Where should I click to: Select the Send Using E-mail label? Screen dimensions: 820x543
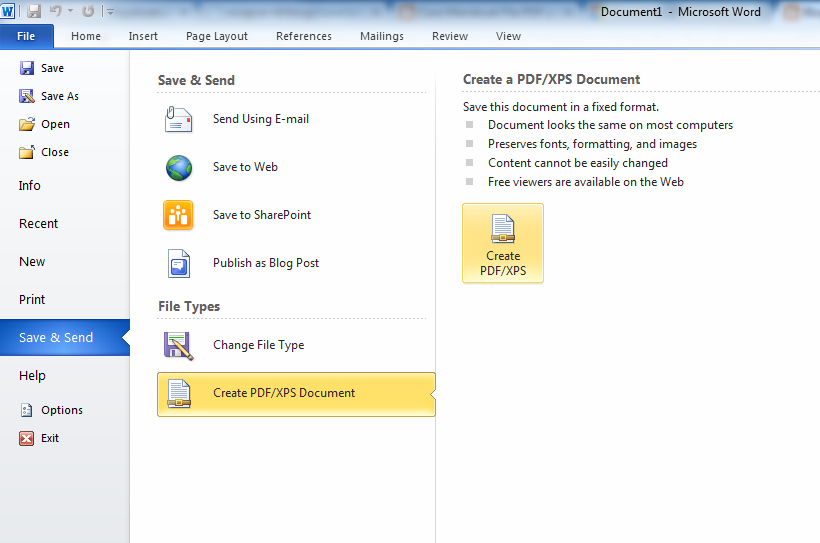tap(261, 119)
